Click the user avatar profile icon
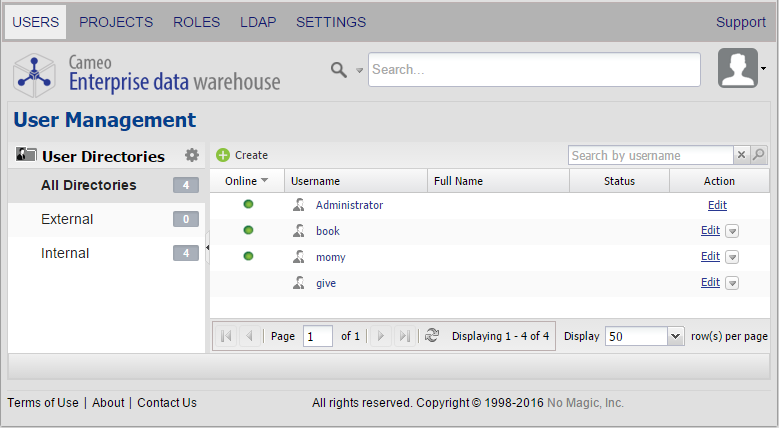Viewport: 779px width, 428px height. tap(738, 68)
